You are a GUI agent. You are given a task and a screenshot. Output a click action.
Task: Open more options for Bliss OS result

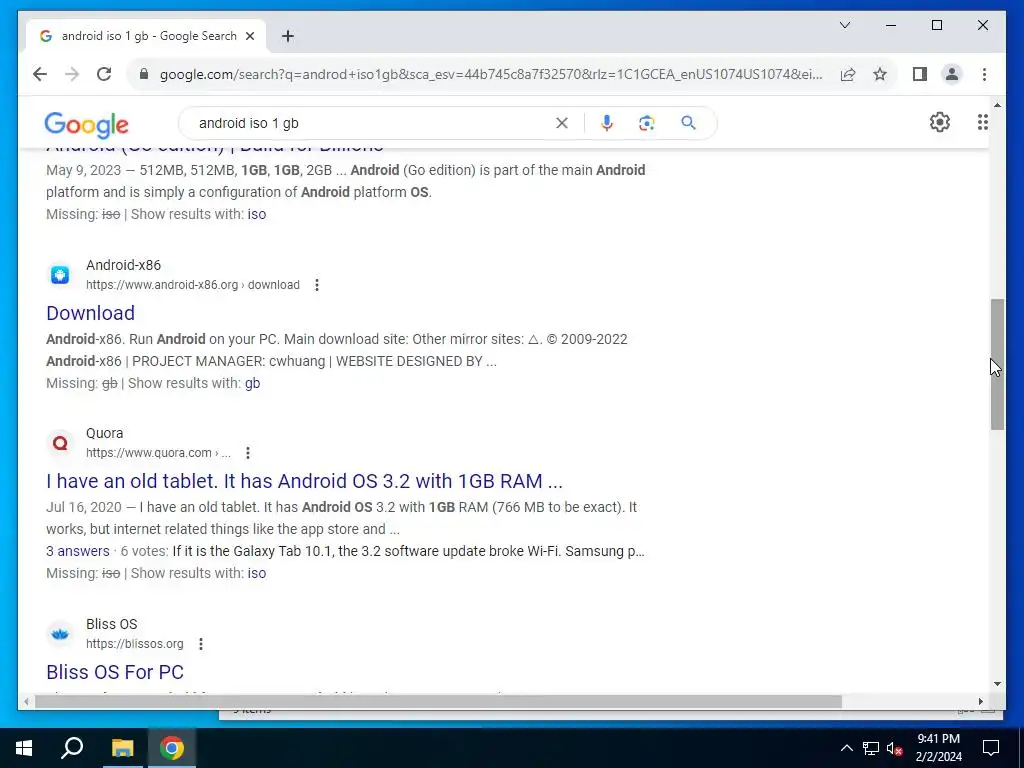(200, 644)
